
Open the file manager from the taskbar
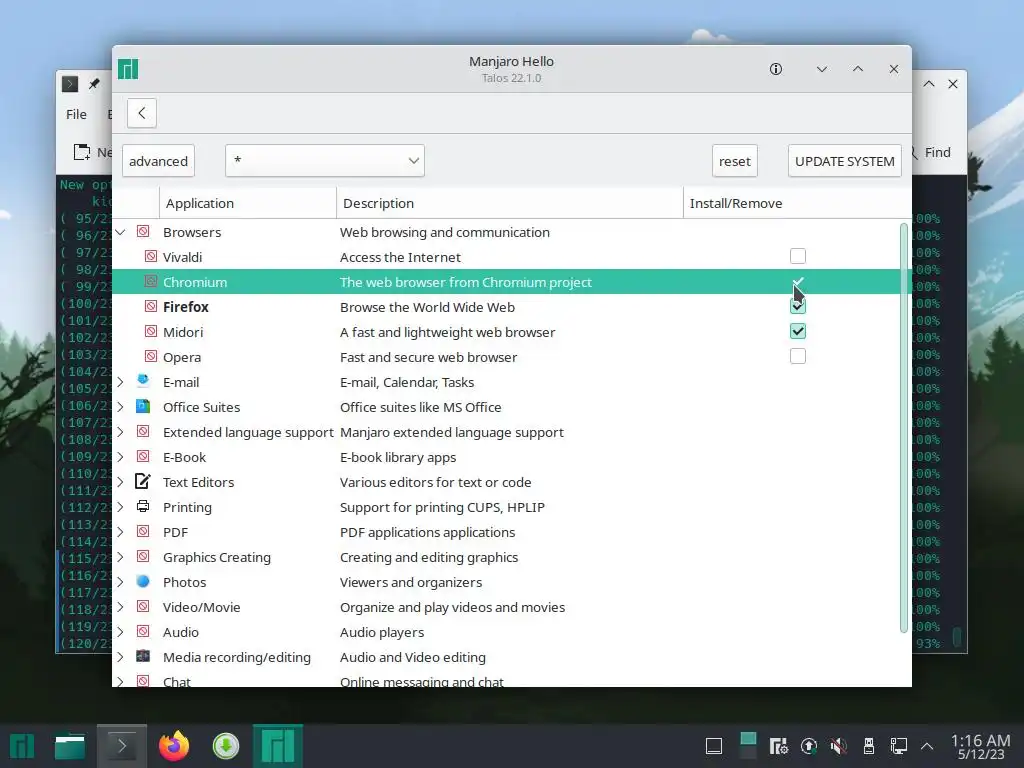(70, 746)
